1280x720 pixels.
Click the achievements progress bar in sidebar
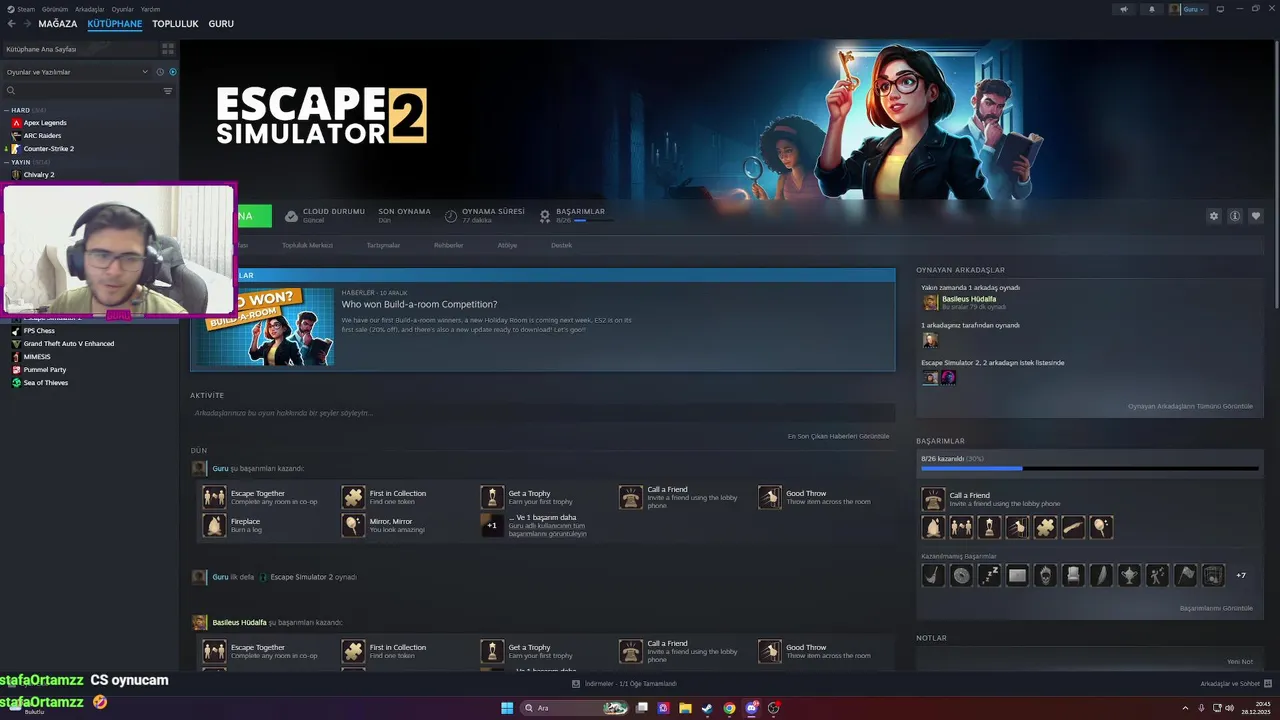1089,468
